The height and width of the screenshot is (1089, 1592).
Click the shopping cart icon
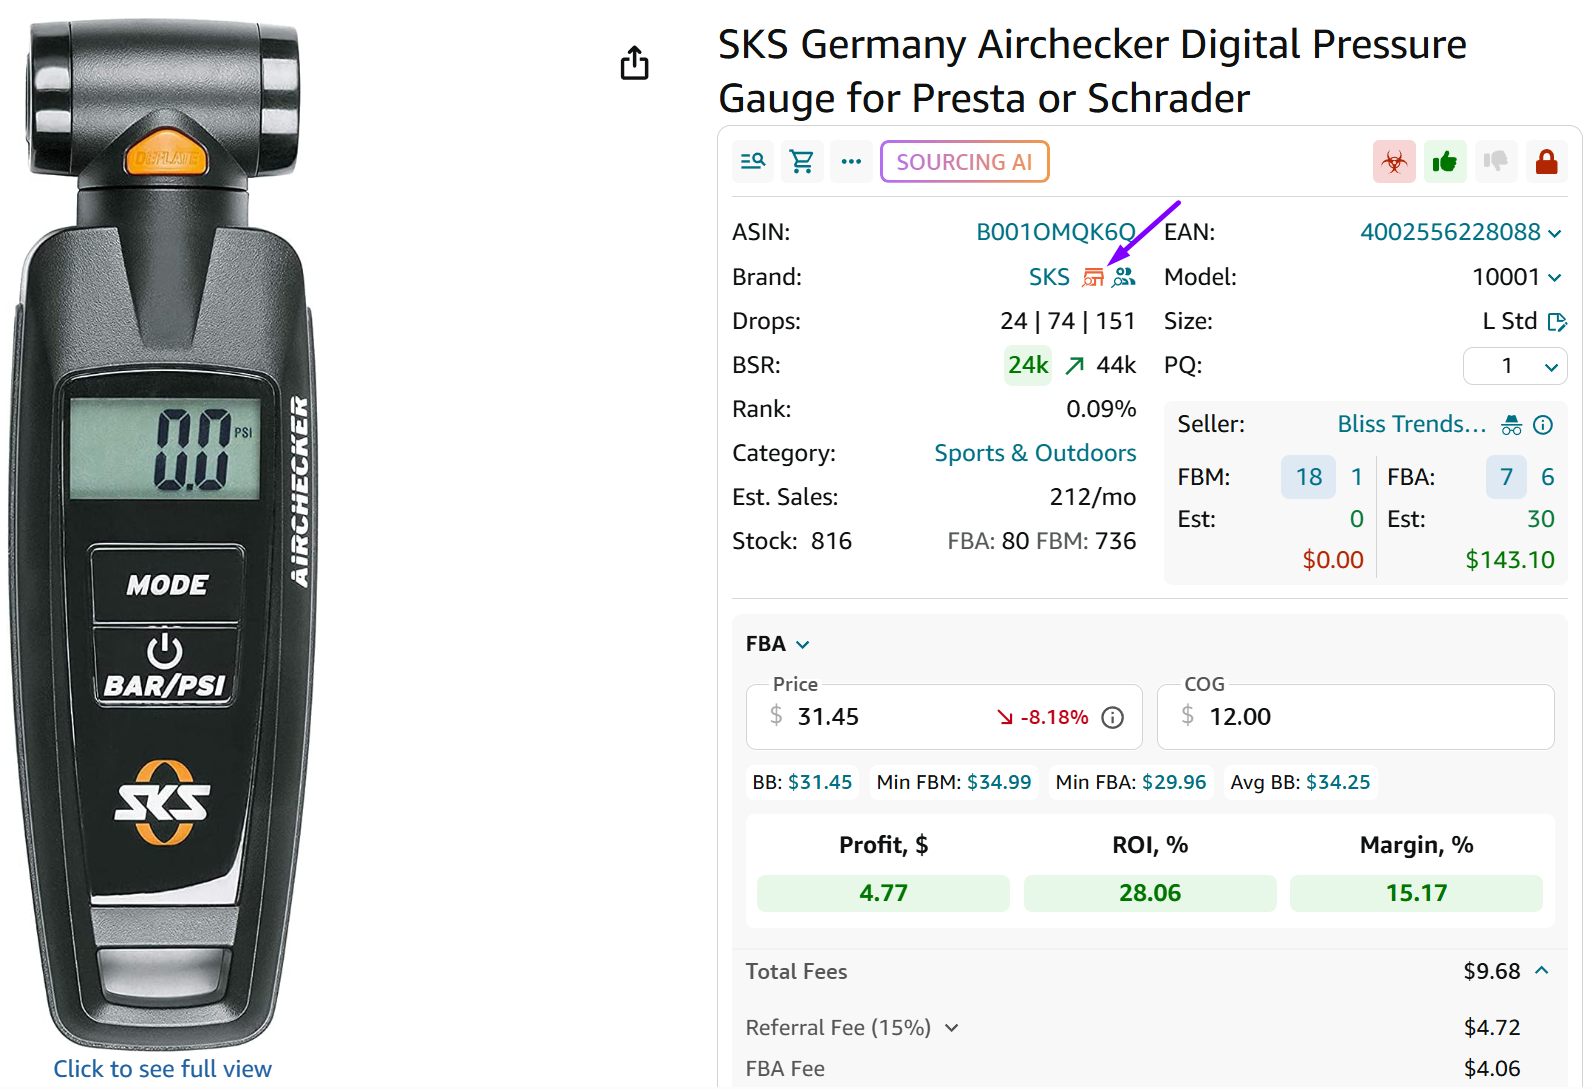click(801, 161)
